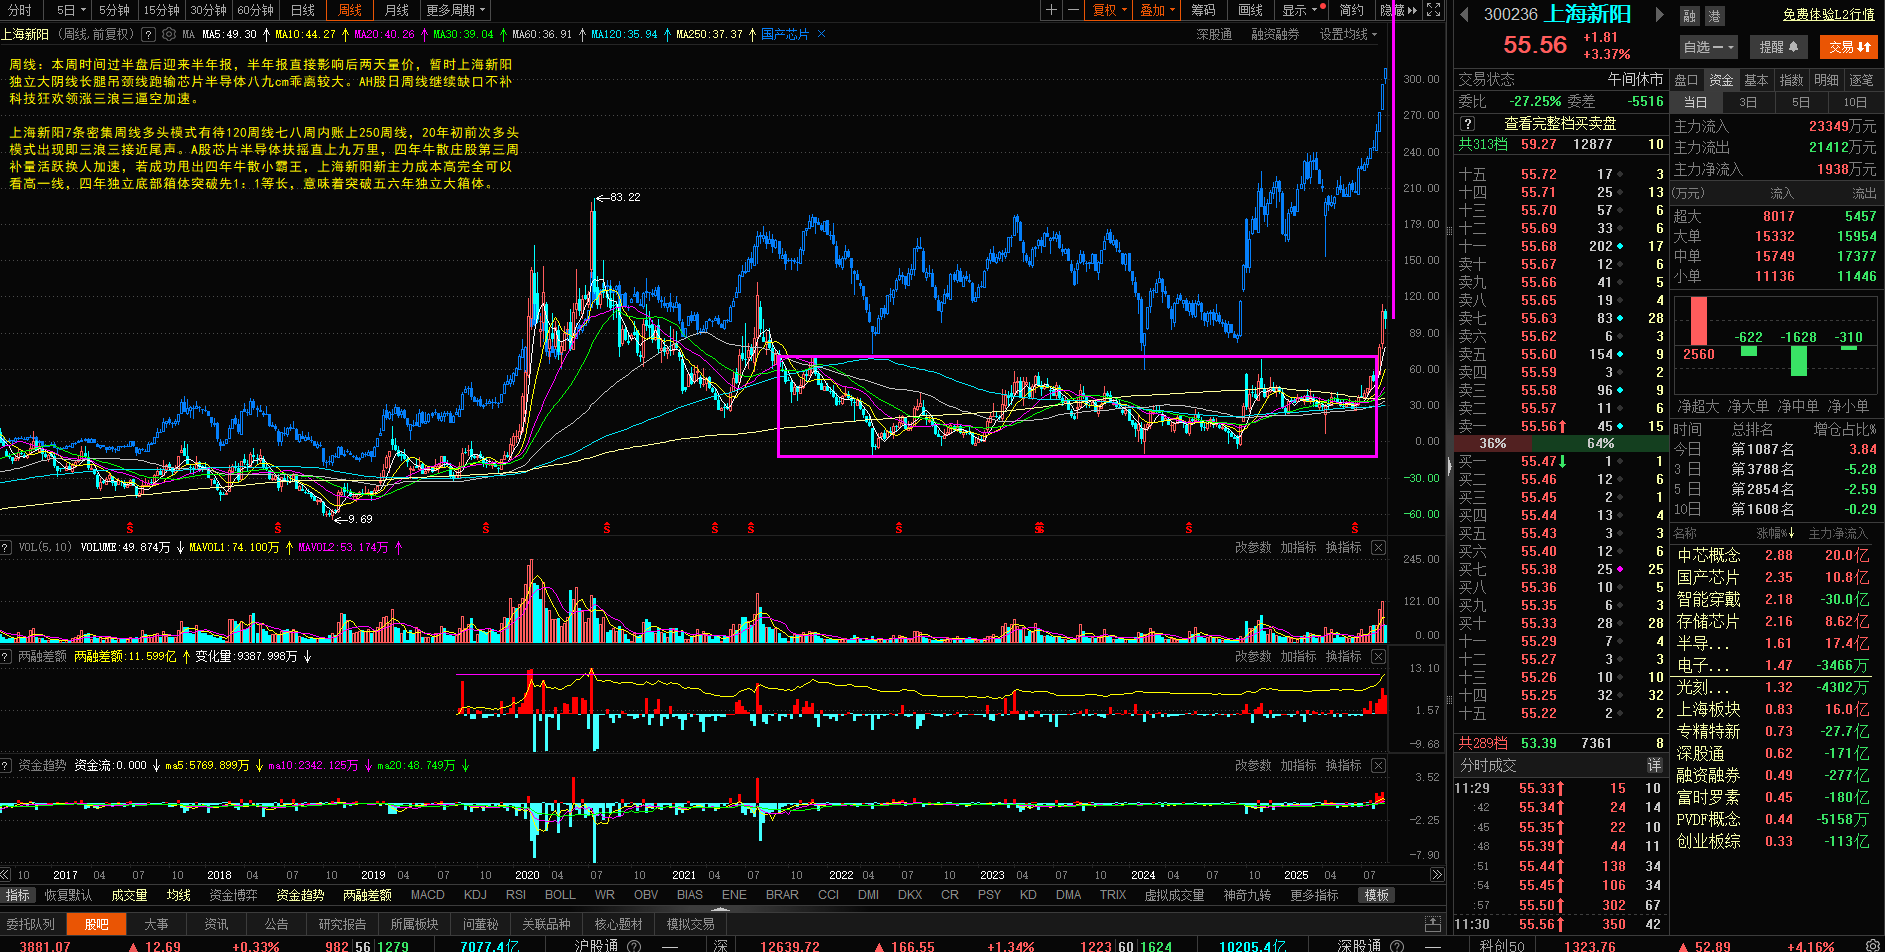Screen dimensions: 1885x952
Task: Open 深股通 help question icon
Action: (1397, 946)
